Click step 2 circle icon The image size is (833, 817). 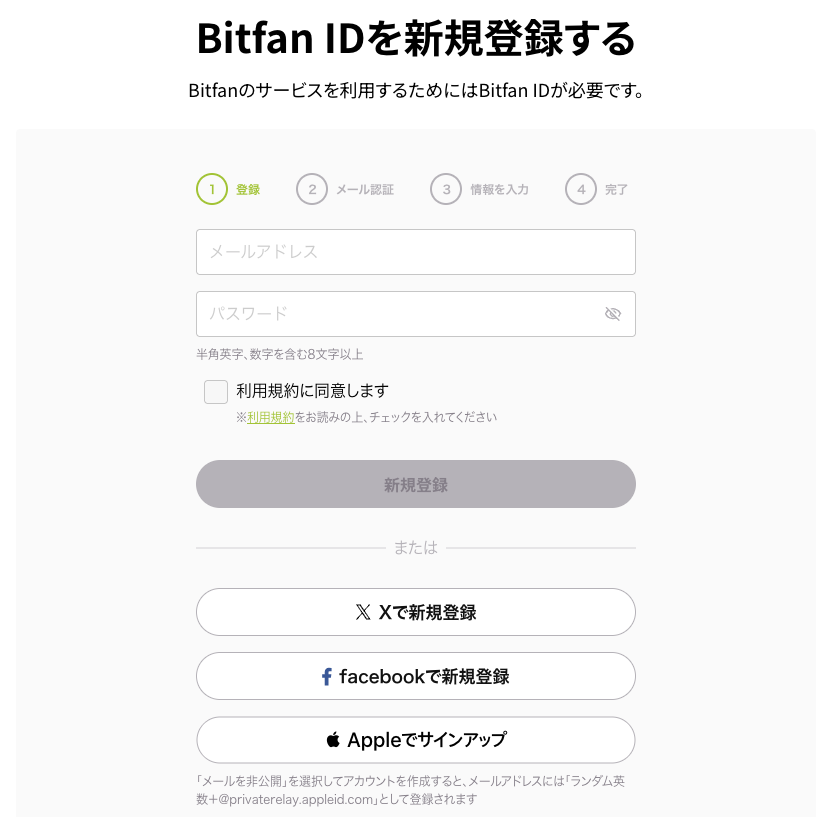tap(312, 189)
